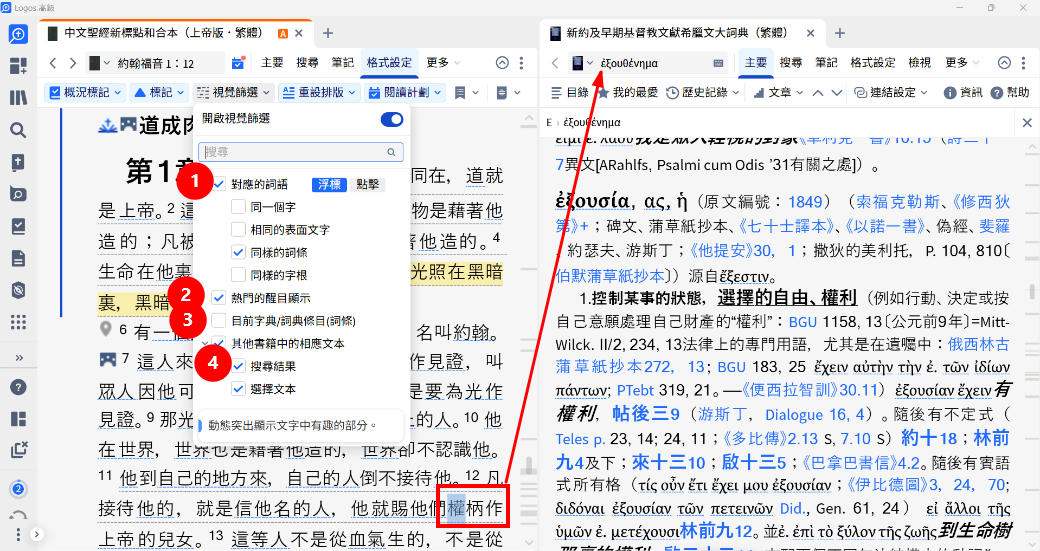Uncheck the 熱門的醒目顯示 checkbox
The image size is (1040, 551).
(x=219, y=298)
